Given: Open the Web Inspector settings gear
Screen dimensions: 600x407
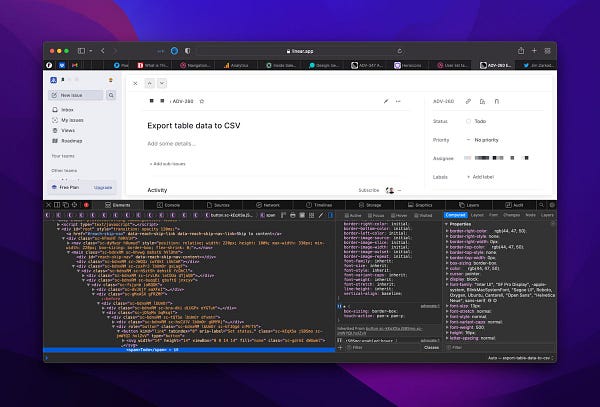Looking at the screenshot, I should [x=552, y=205].
